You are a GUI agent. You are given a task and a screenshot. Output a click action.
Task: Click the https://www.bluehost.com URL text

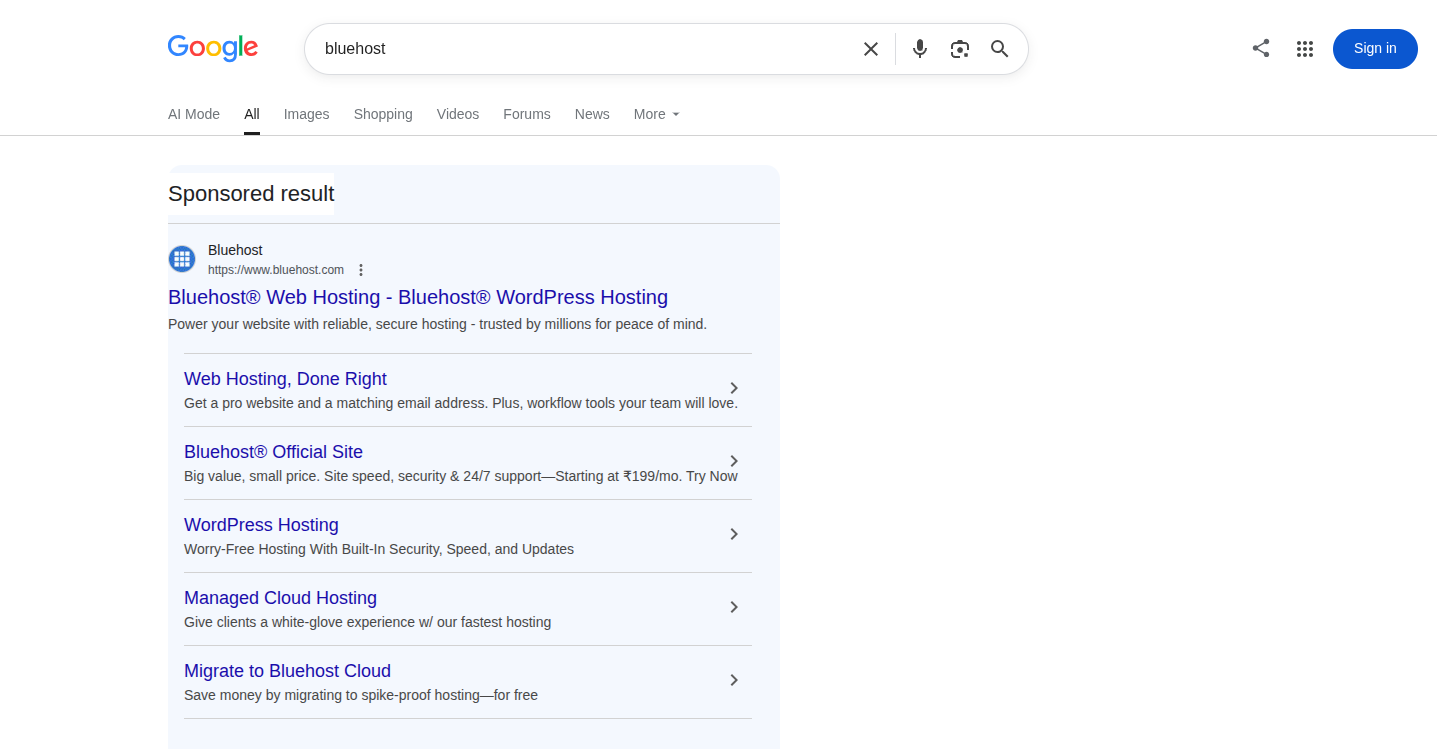coord(276,270)
